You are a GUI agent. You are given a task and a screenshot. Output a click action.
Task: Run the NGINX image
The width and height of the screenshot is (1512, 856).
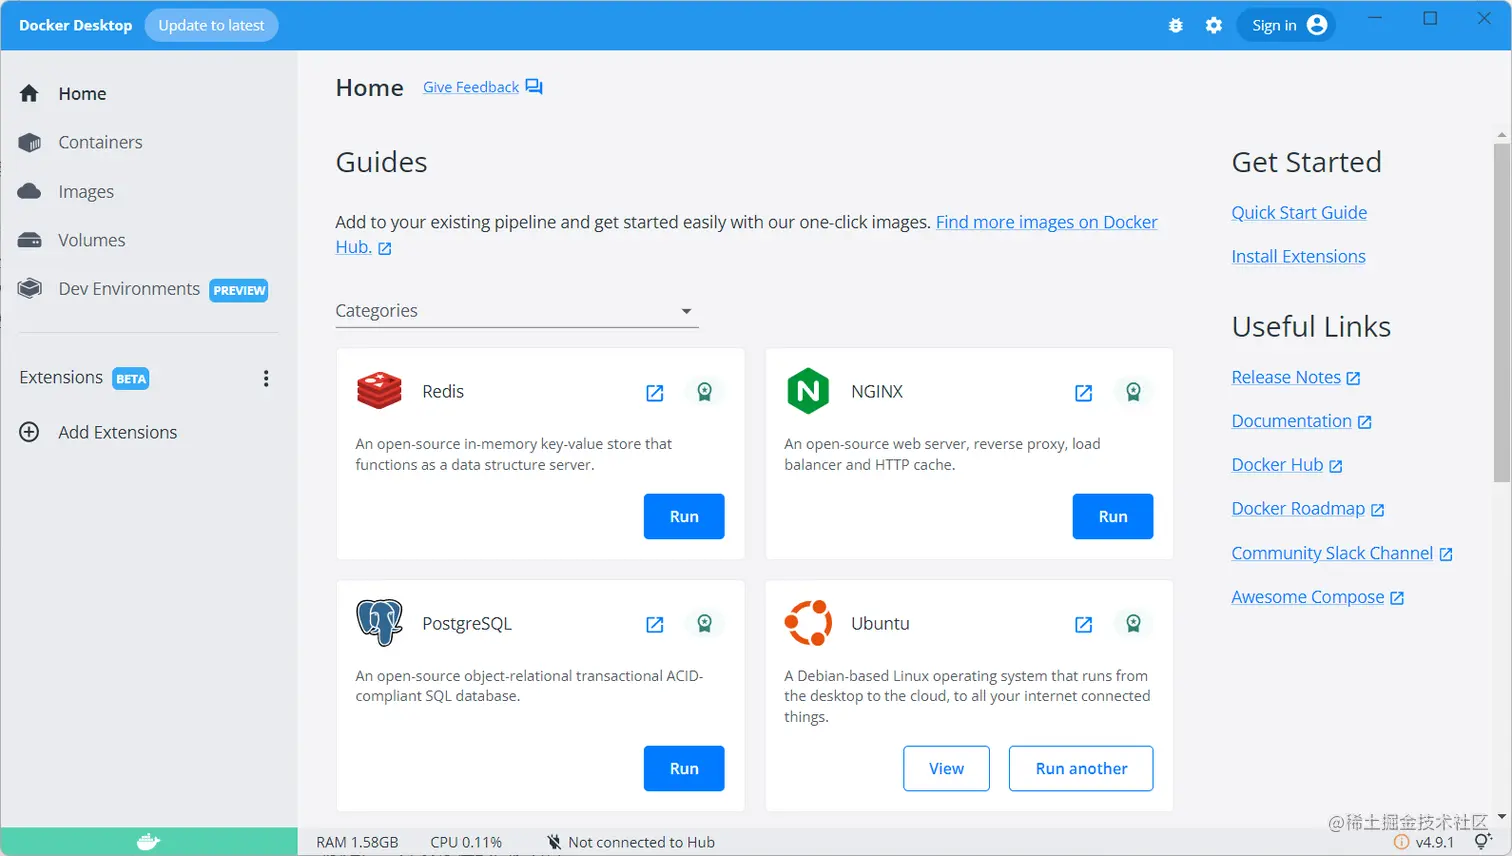pyautogui.click(x=1113, y=516)
